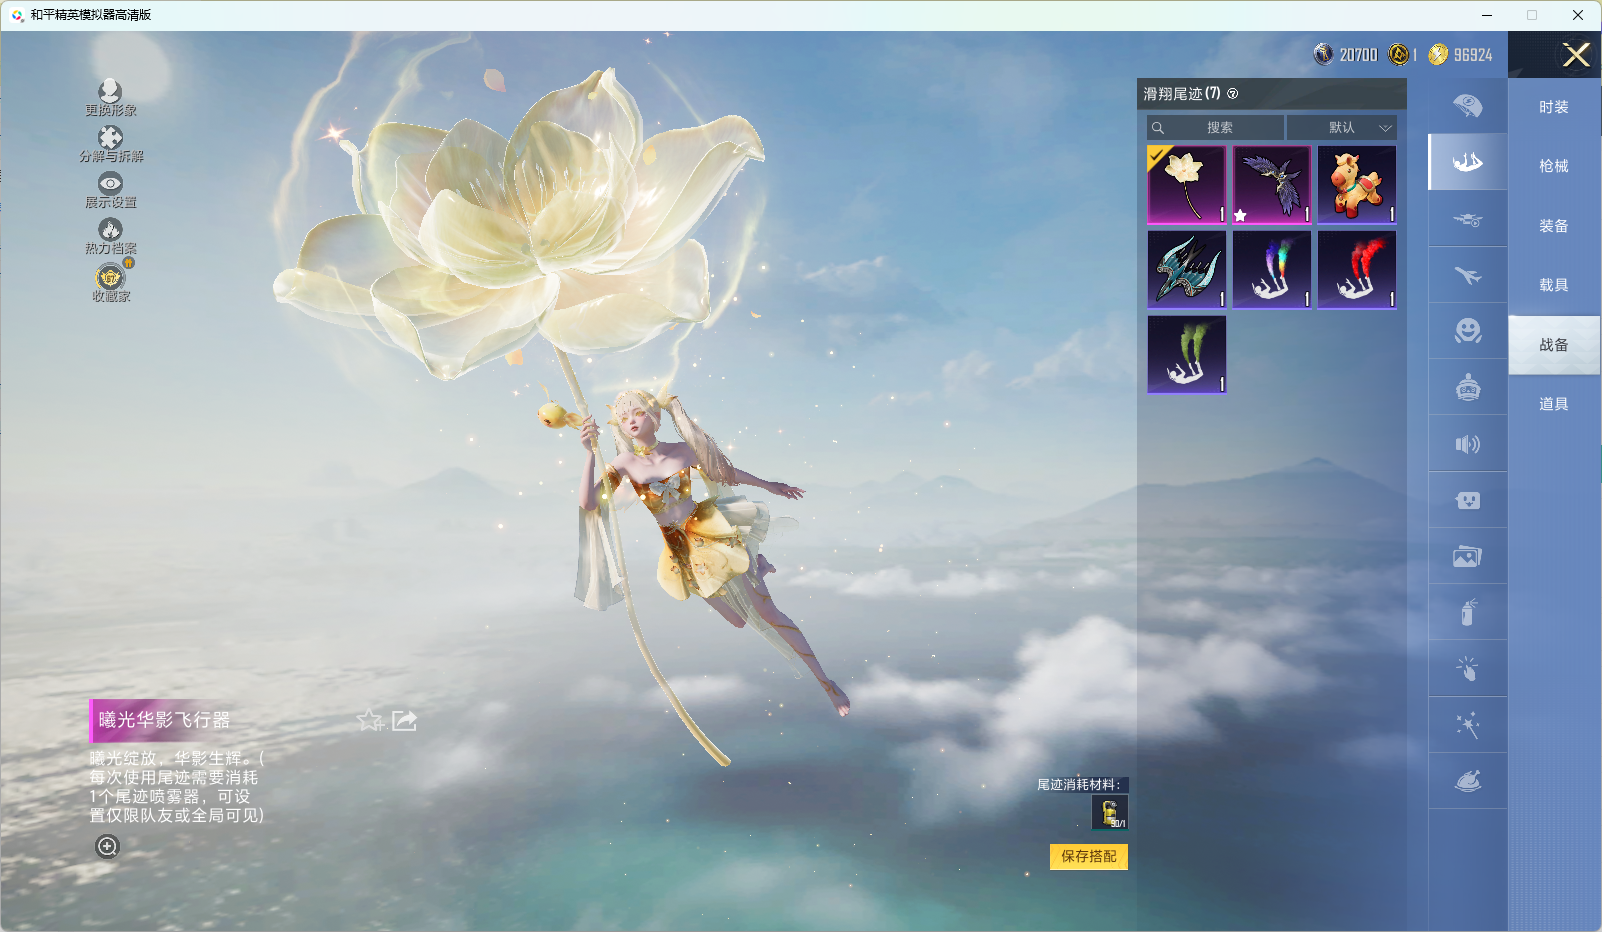The height and width of the screenshot is (932, 1602).
Task: Maximize the emulator window
Action: (1532, 15)
